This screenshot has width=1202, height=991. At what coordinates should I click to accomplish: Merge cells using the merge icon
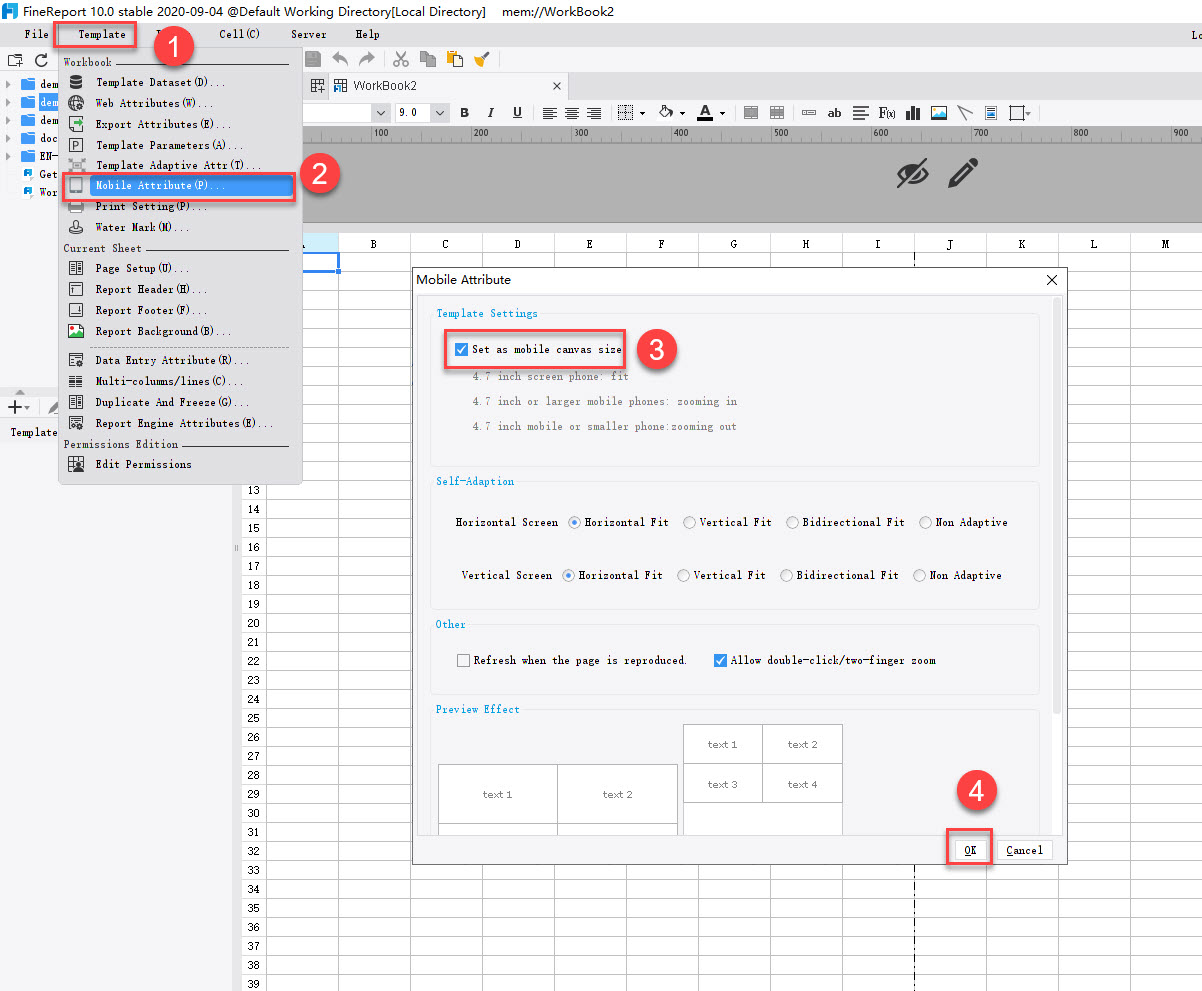pyautogui.click(x=751, y=112)
